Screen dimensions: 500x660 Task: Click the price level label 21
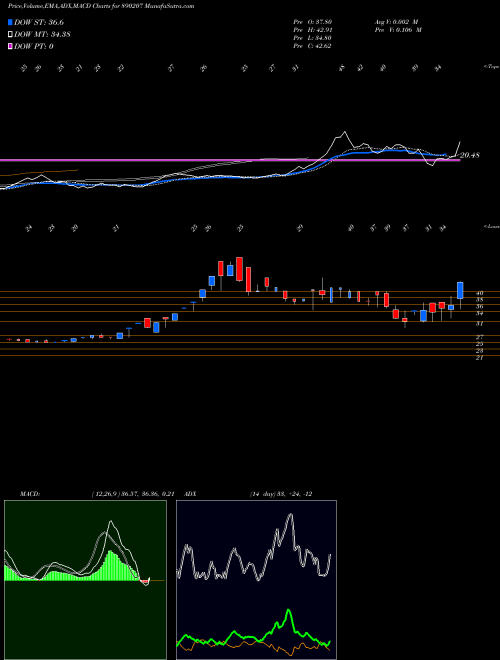[479, 357]
